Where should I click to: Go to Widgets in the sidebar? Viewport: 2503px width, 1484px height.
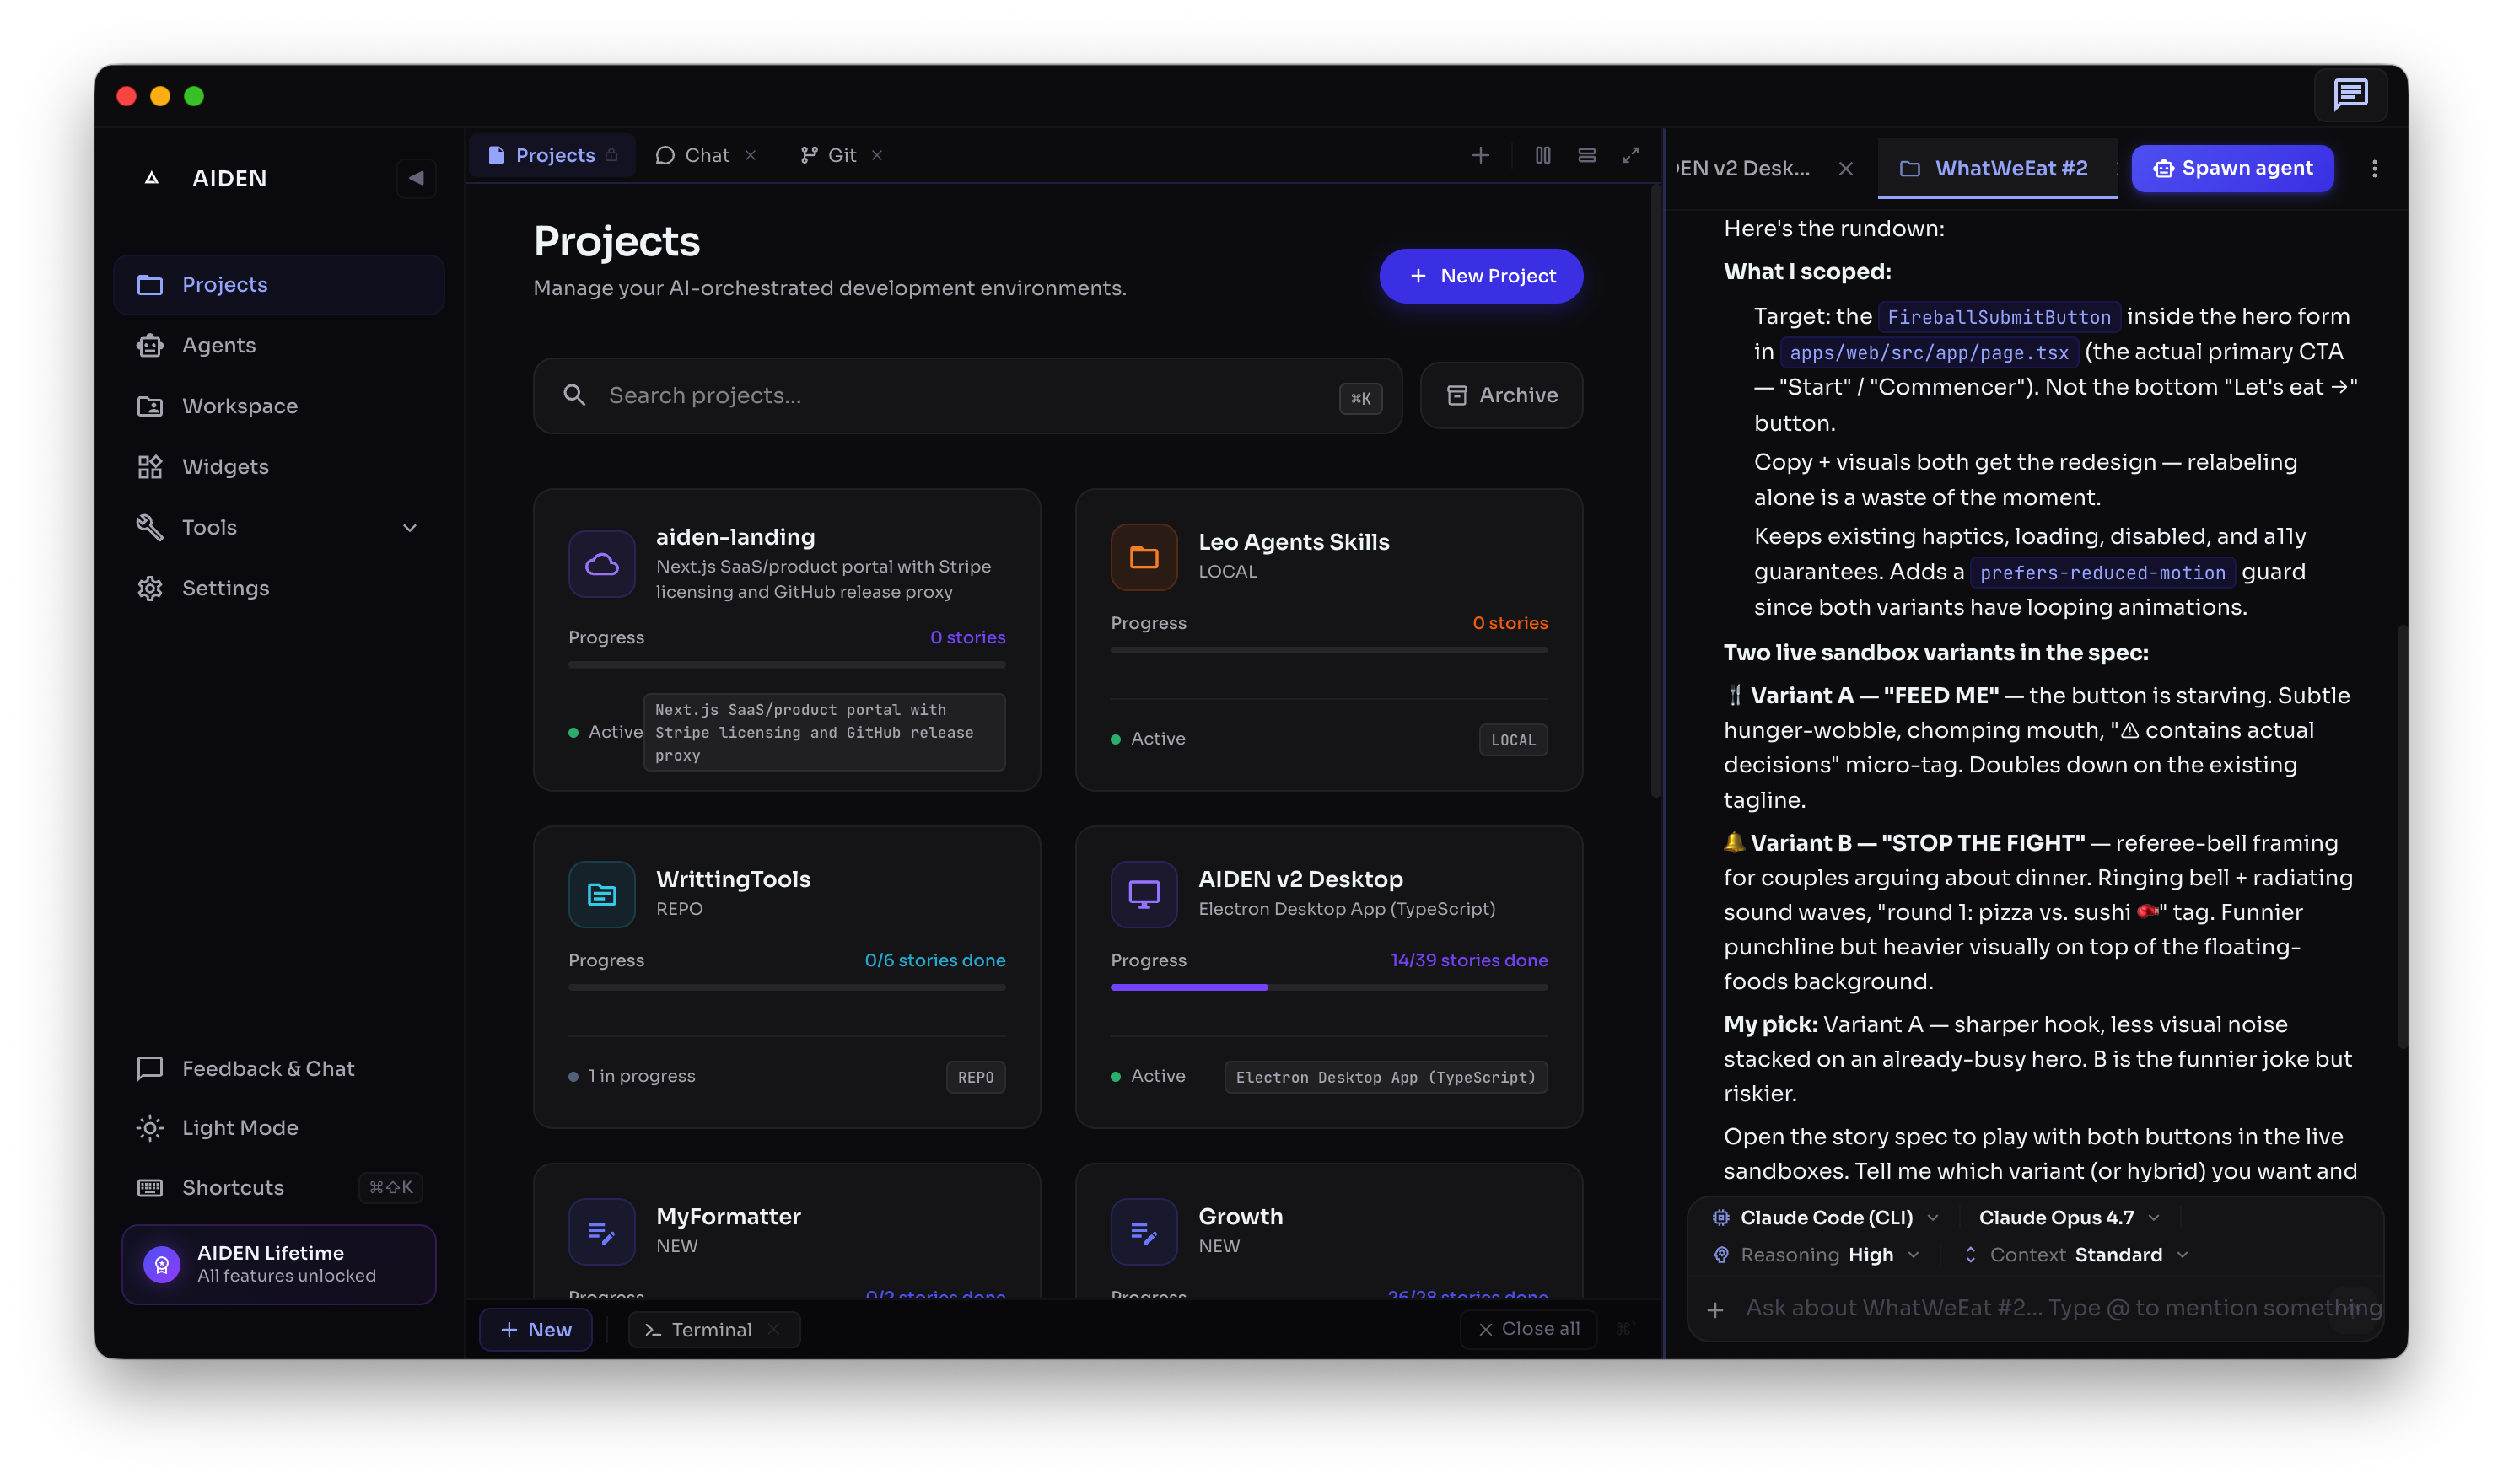pos(278,466)
